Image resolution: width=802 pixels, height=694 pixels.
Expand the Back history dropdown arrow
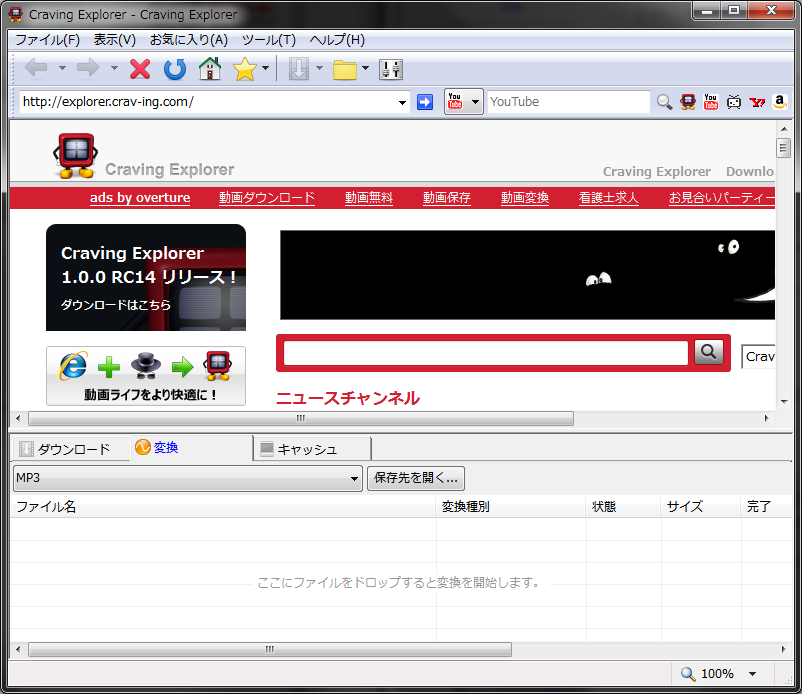tap(62, 68)
